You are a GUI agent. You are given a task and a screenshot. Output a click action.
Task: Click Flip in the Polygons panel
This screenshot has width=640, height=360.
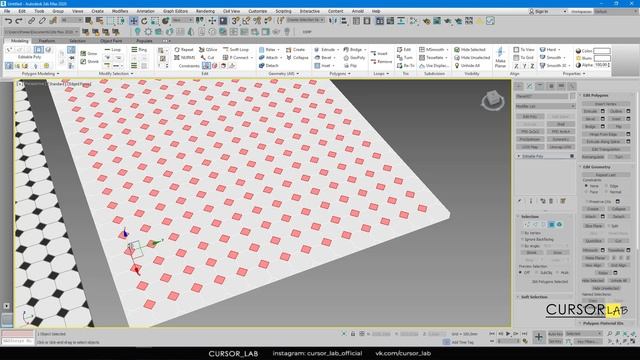[350, 65]
